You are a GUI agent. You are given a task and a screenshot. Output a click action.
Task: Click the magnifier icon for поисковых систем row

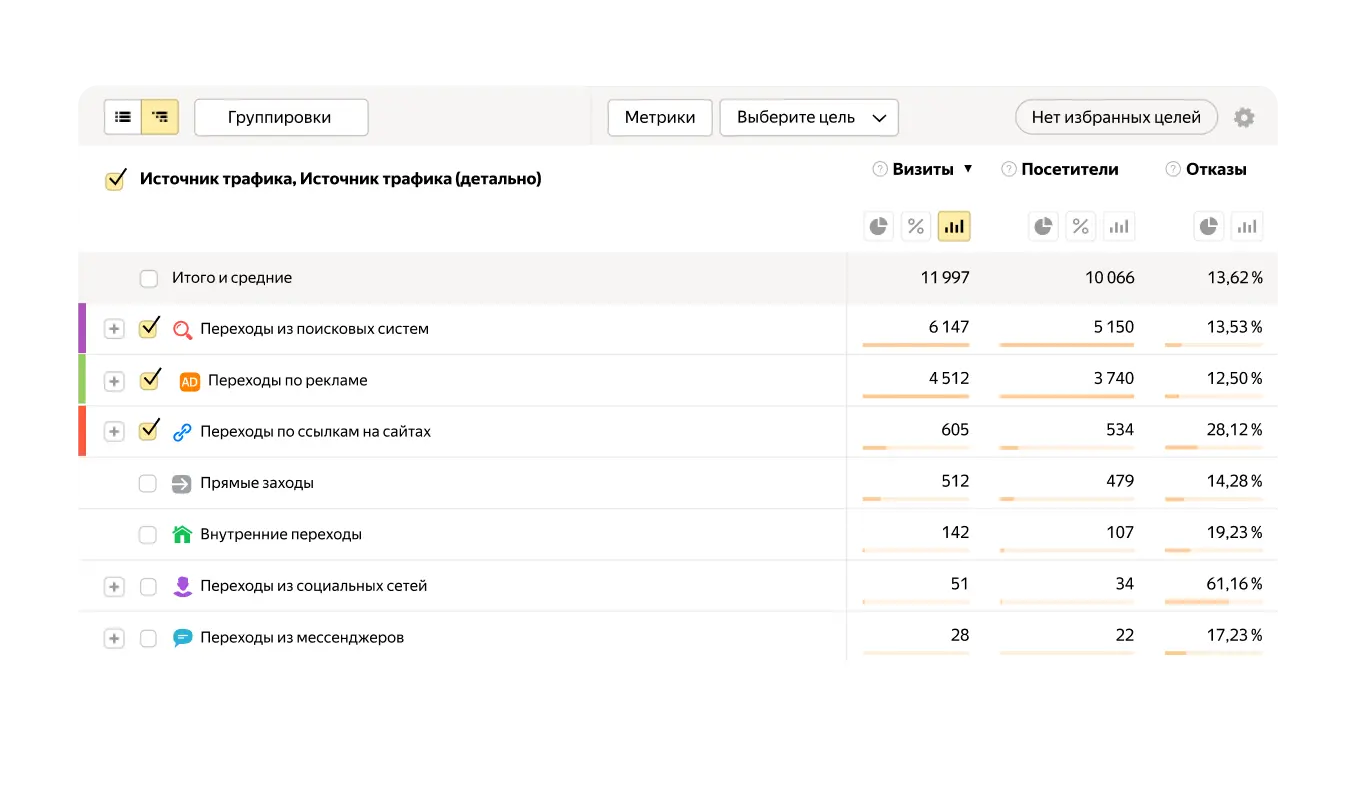click(181, 328)
